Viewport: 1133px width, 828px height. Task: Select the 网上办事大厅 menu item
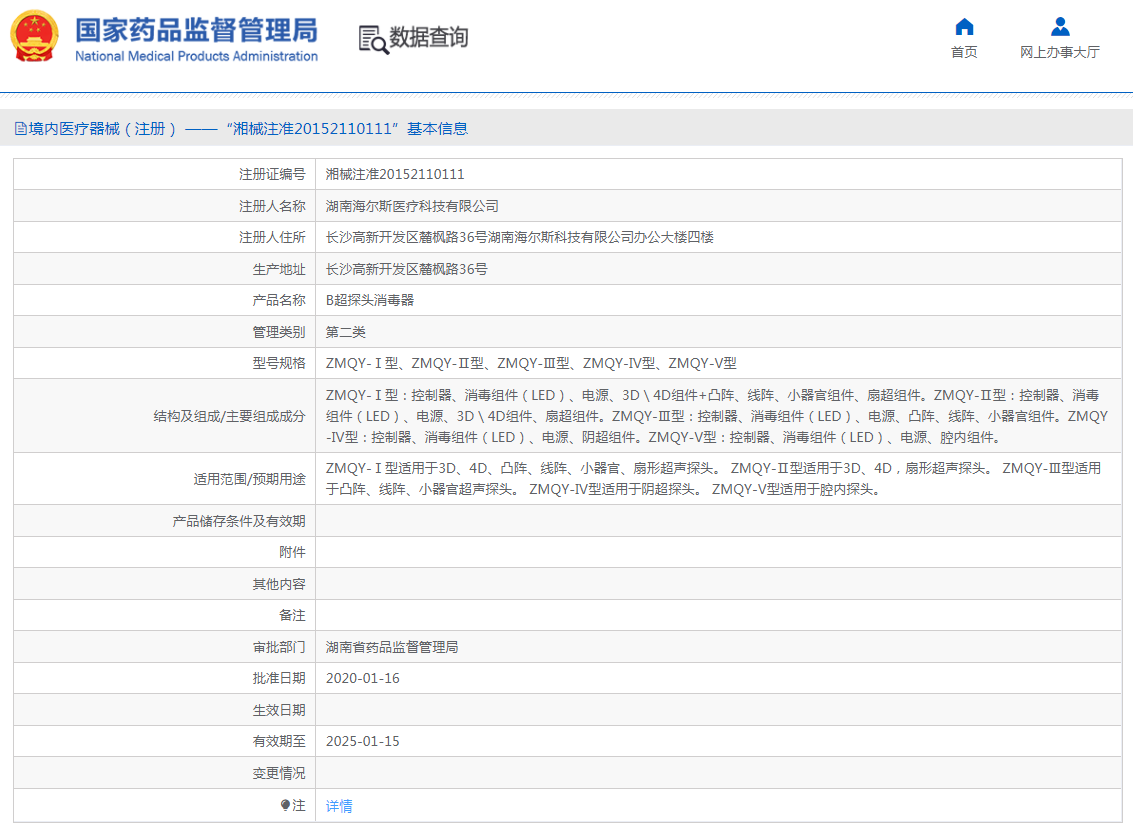pos(1060,52)
